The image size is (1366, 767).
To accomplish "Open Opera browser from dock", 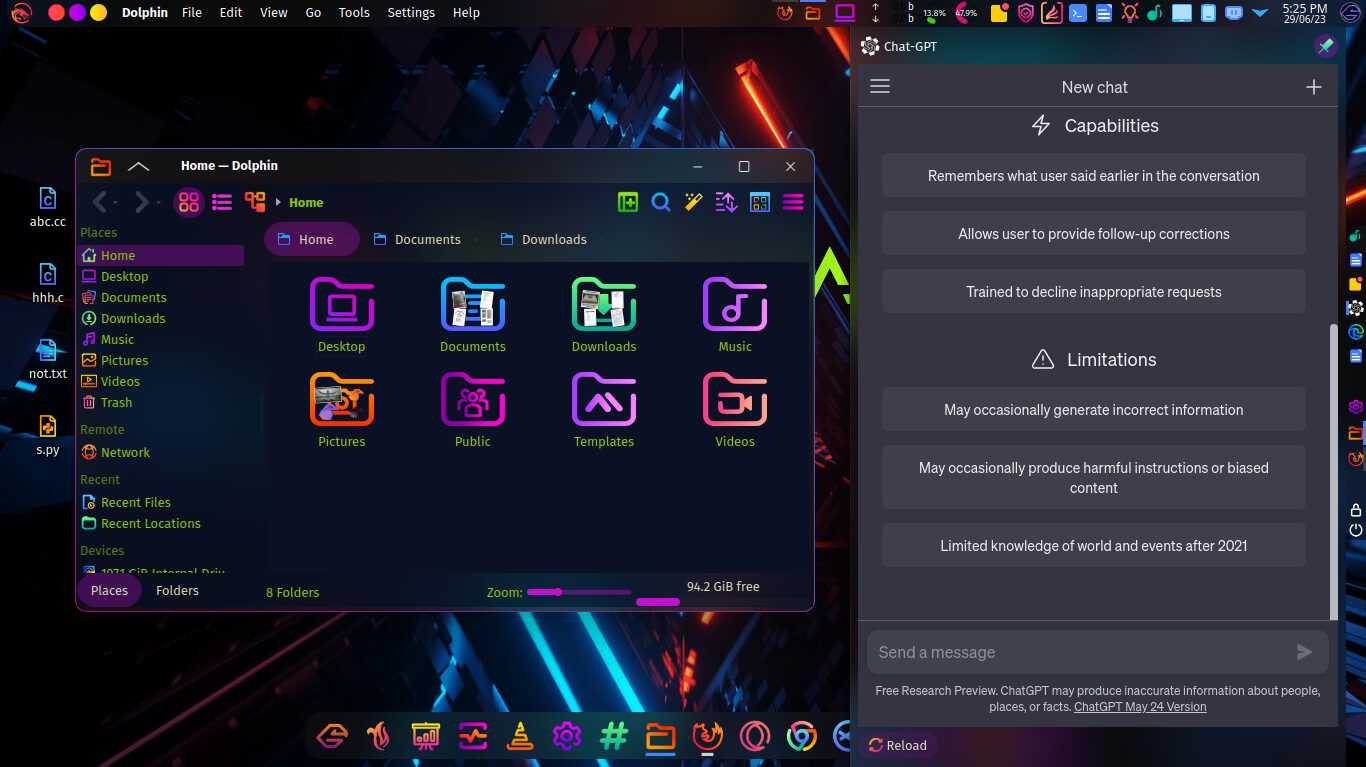I will tap(755, 738).
